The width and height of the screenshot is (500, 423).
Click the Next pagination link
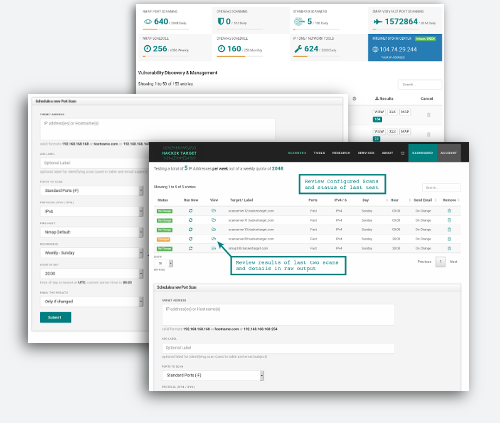coord(453,262)
